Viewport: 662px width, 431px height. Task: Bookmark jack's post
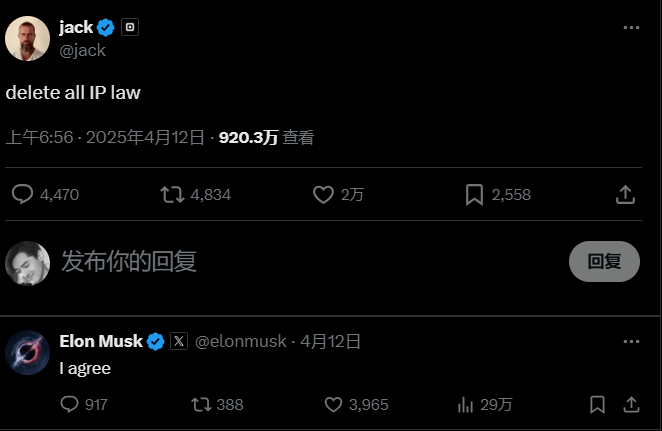pyautogui.click(x=474, y=194)
